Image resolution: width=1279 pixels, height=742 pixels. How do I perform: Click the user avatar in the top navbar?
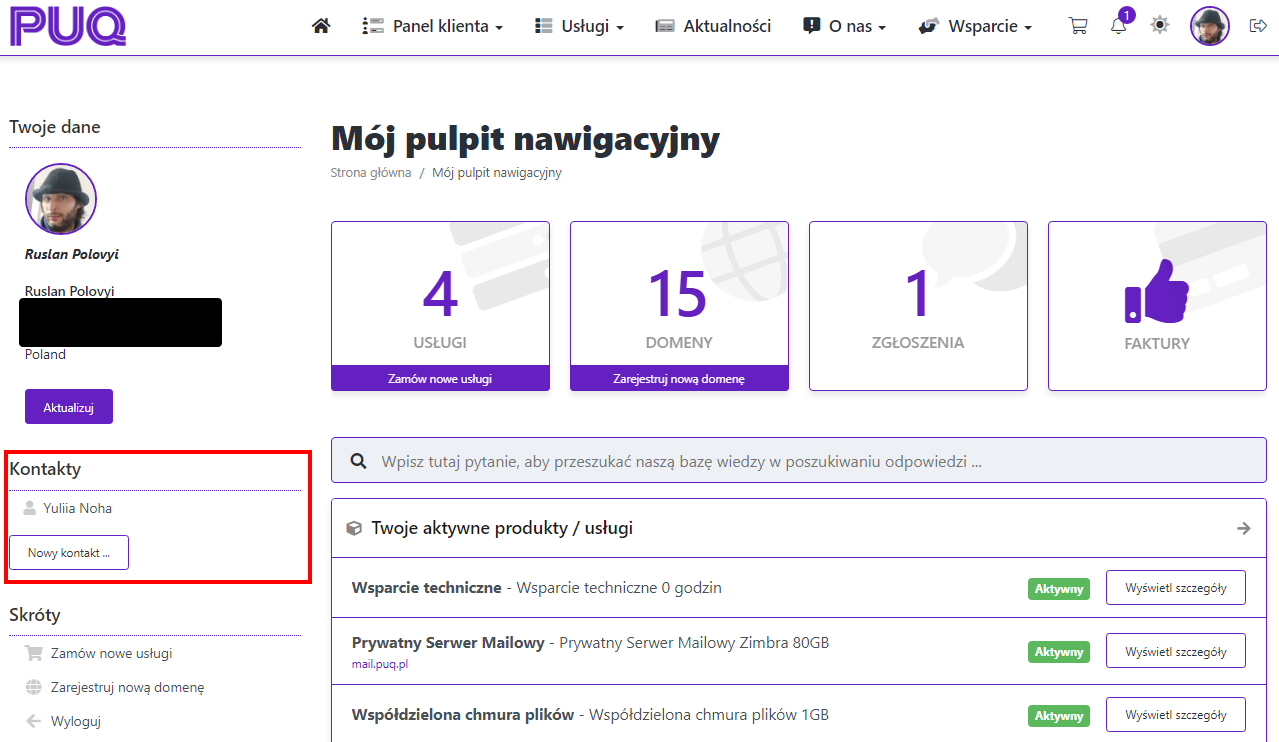tap(1209, 26)
